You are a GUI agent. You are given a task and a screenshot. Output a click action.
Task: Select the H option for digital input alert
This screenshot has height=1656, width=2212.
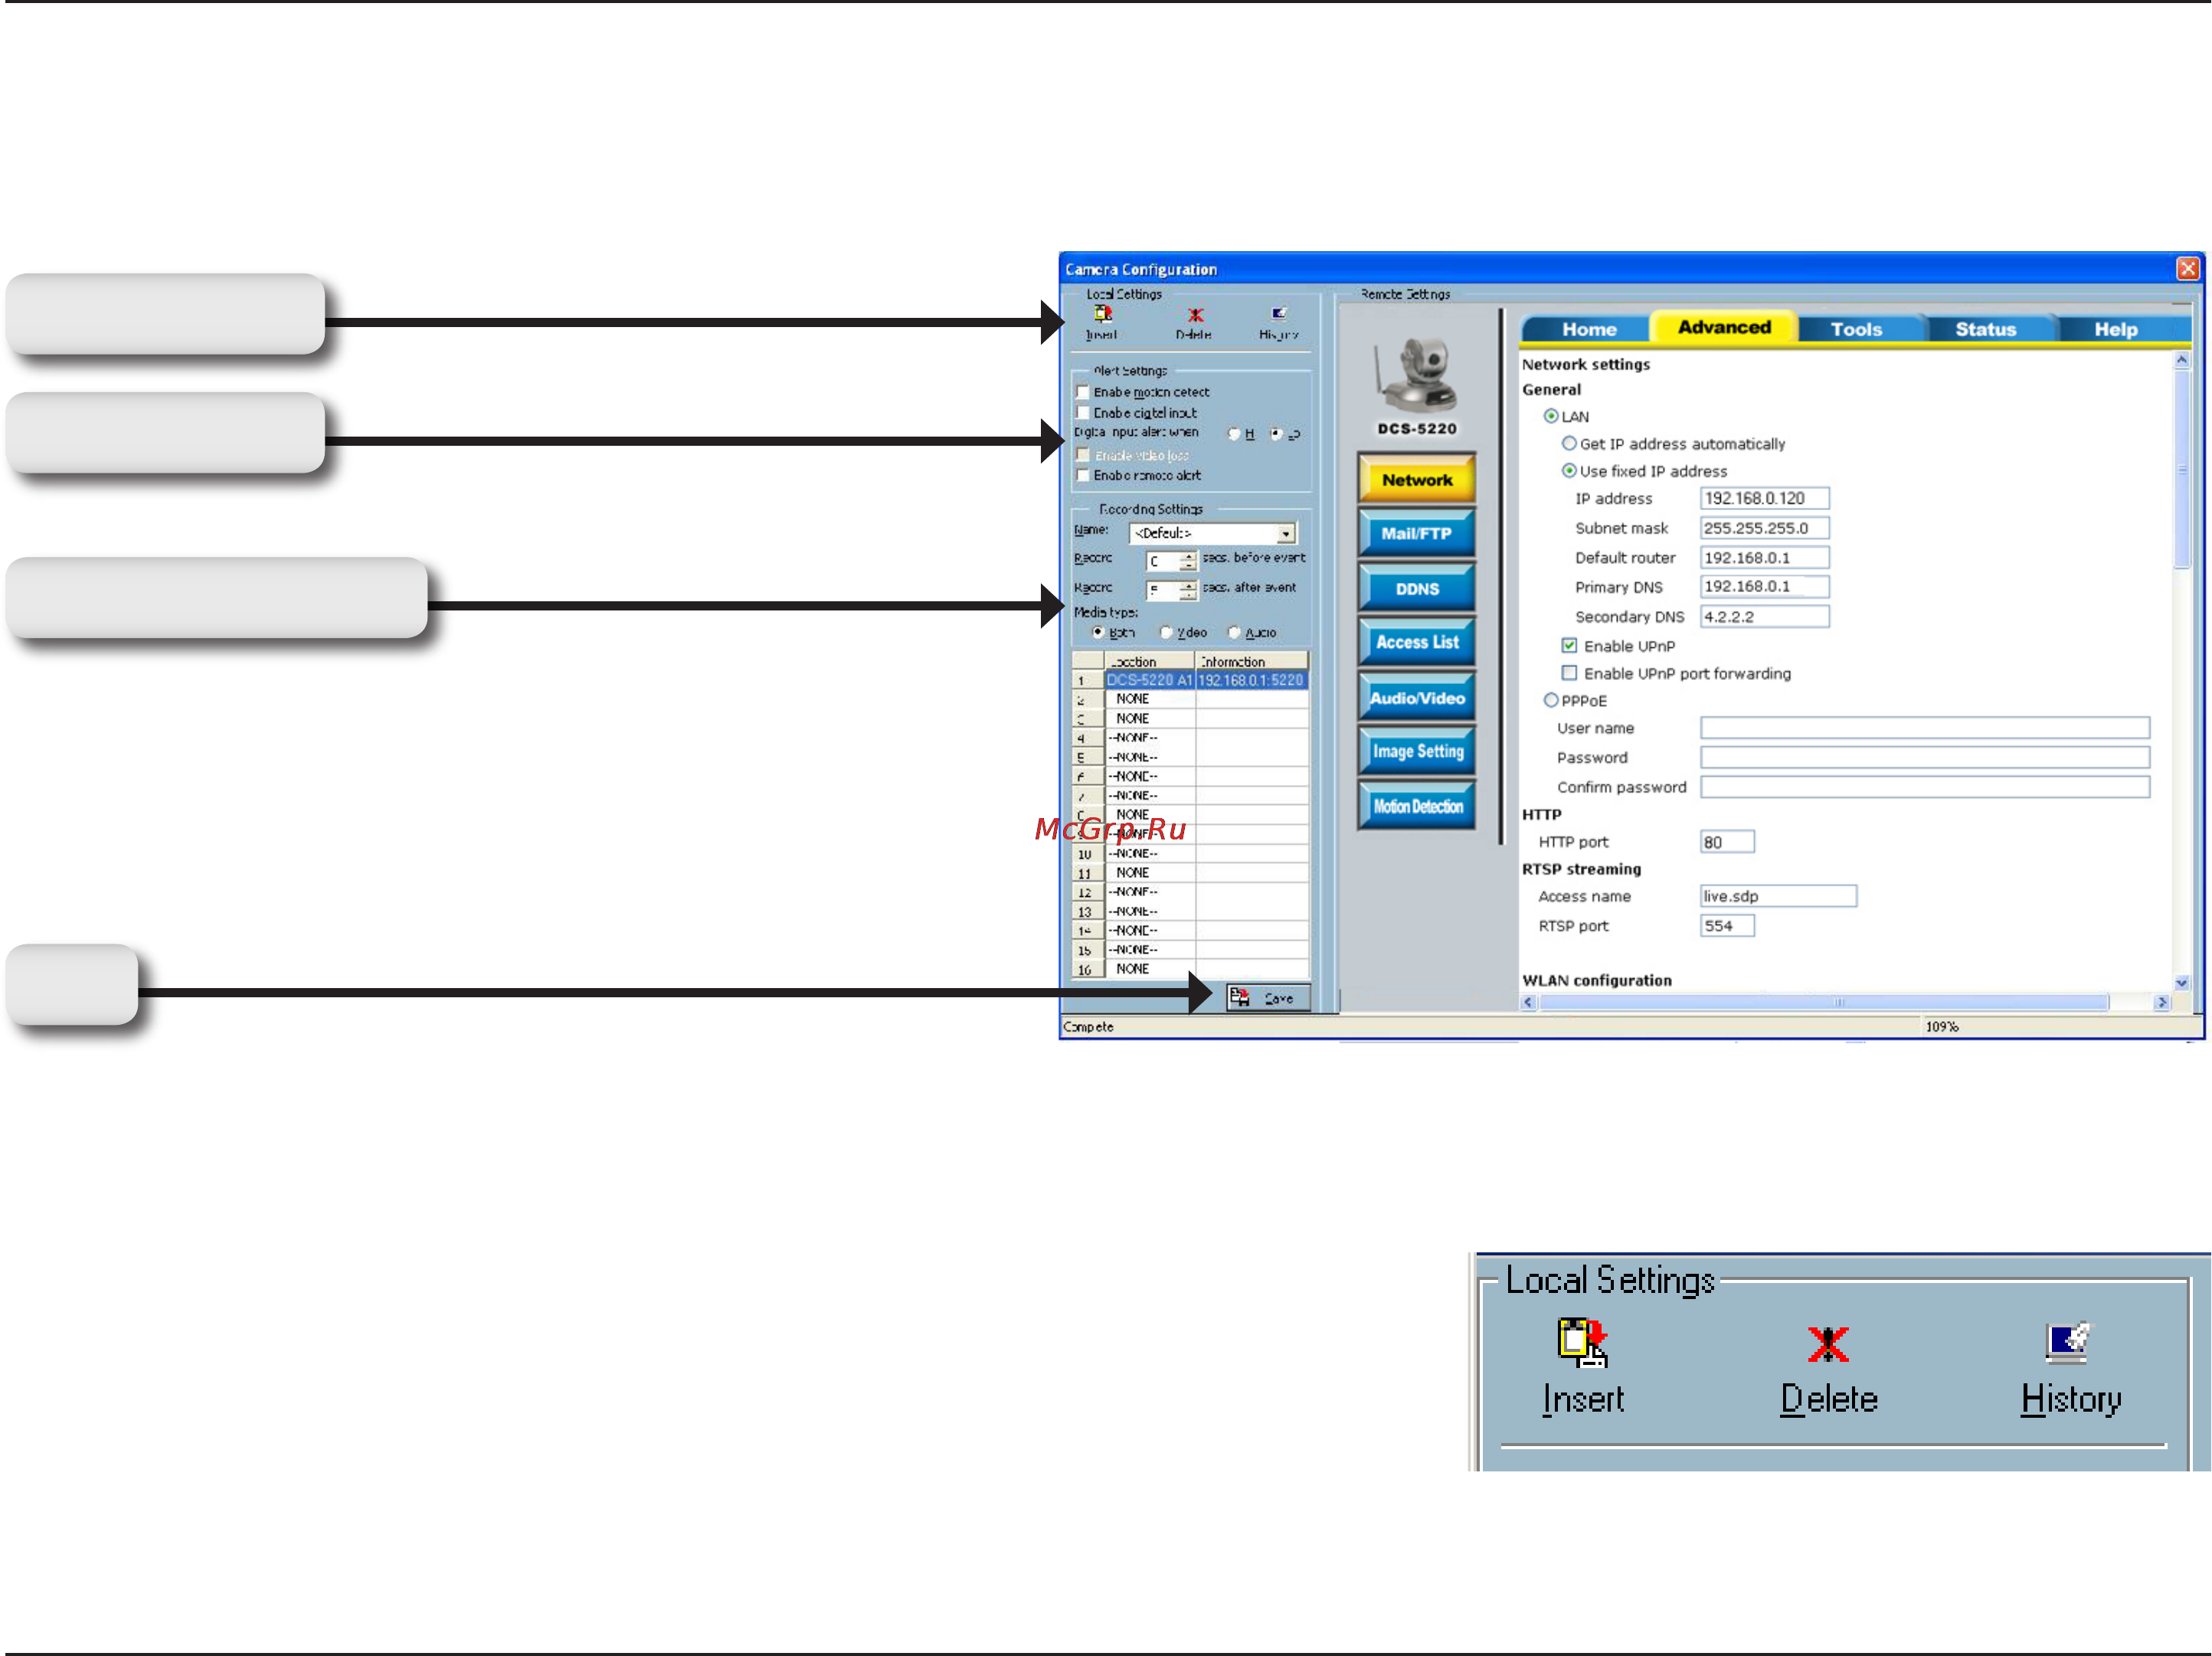(1234, 434)
